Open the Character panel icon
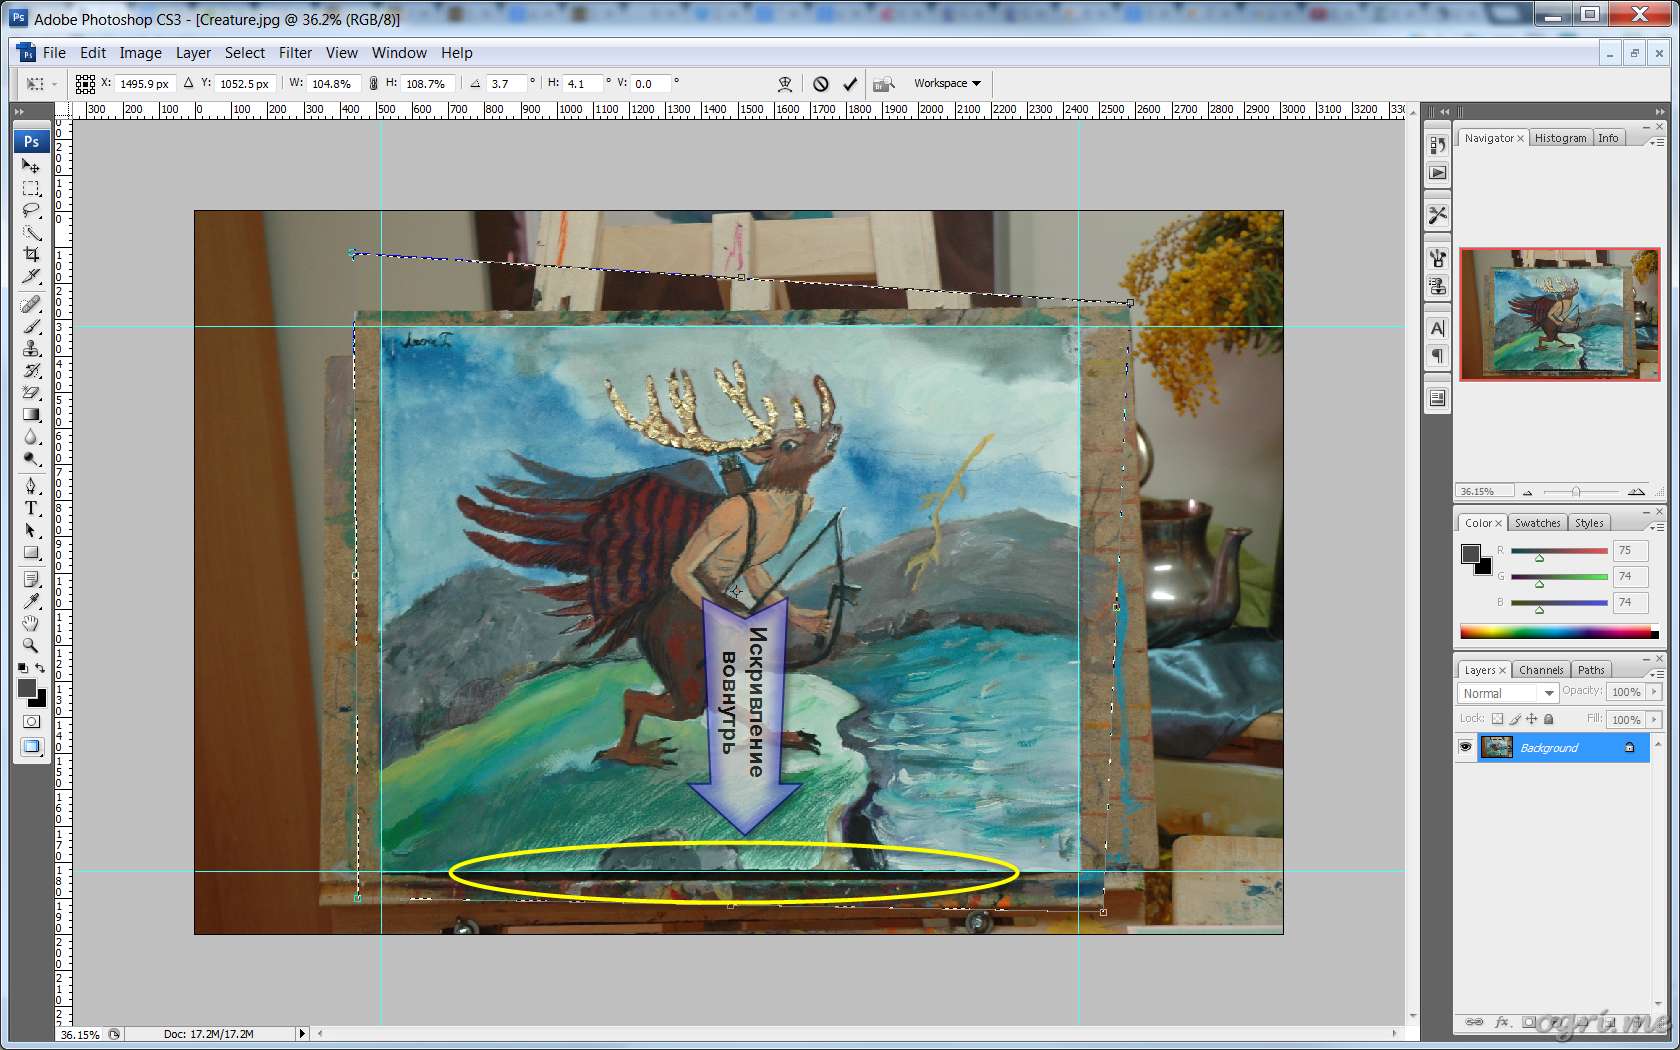The image size is (1680, 1050). click(1437, 328)
